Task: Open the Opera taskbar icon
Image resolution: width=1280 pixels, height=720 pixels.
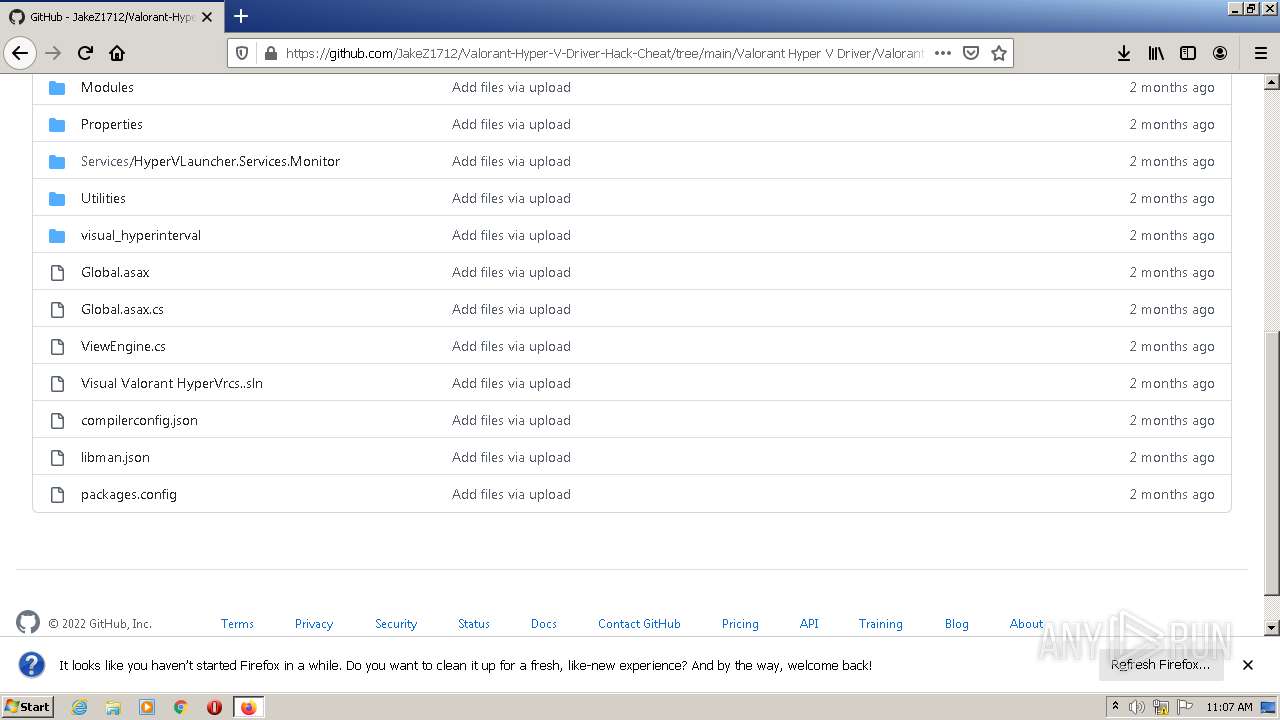Action: (x=214, y=707)
